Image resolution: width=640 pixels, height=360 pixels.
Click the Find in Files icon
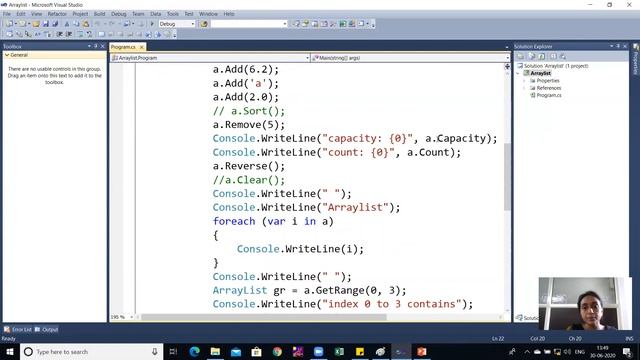(x=204, y=24)
